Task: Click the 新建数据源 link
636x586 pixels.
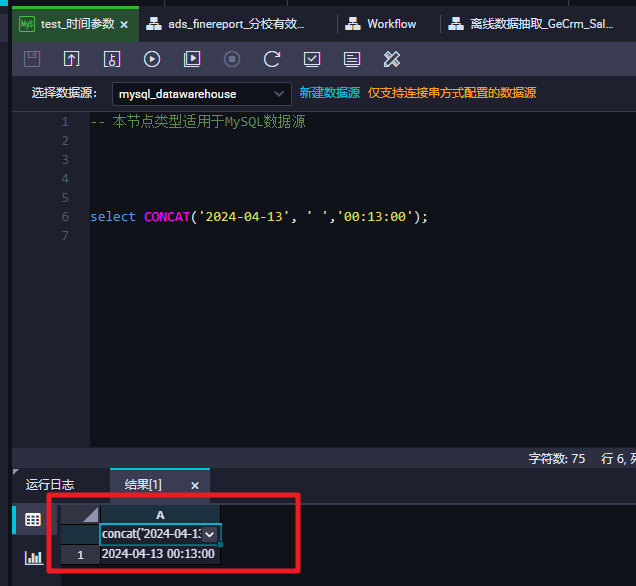Action: pyautogui.click(x=329, y=93)
